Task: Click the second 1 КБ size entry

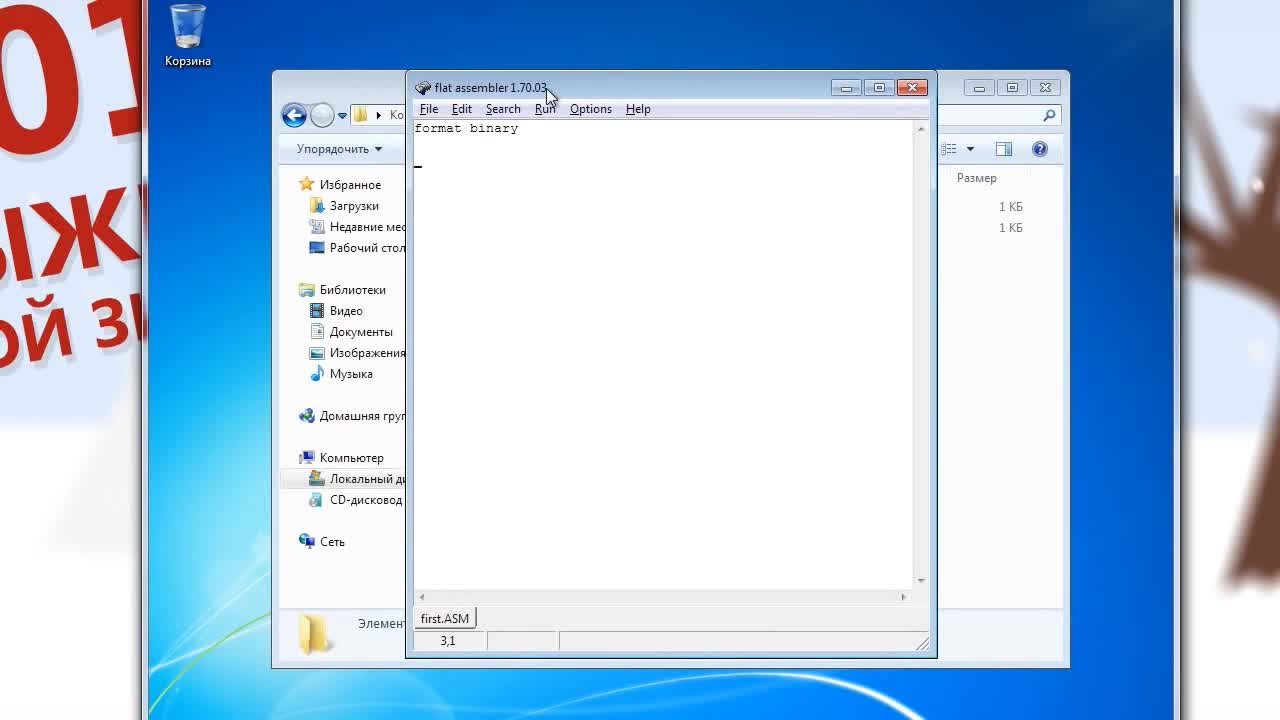Action: pos(1010,228)
